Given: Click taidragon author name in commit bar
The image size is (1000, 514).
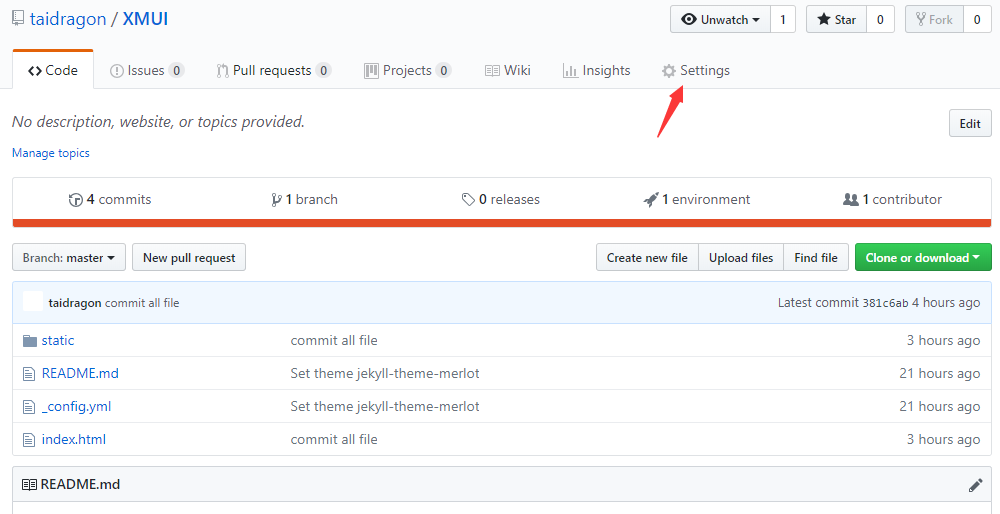Looking at the screenshot, I should [x=75, y=303].
